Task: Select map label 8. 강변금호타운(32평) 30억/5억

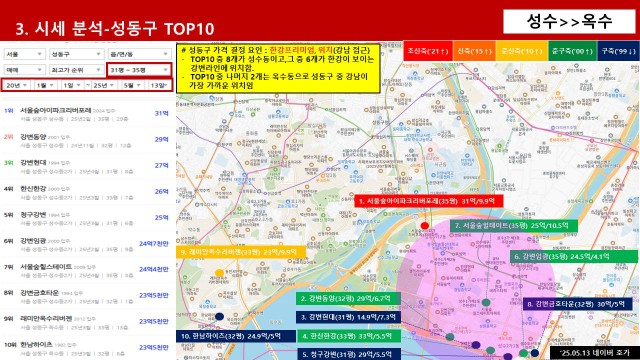Action: [577, 304]
